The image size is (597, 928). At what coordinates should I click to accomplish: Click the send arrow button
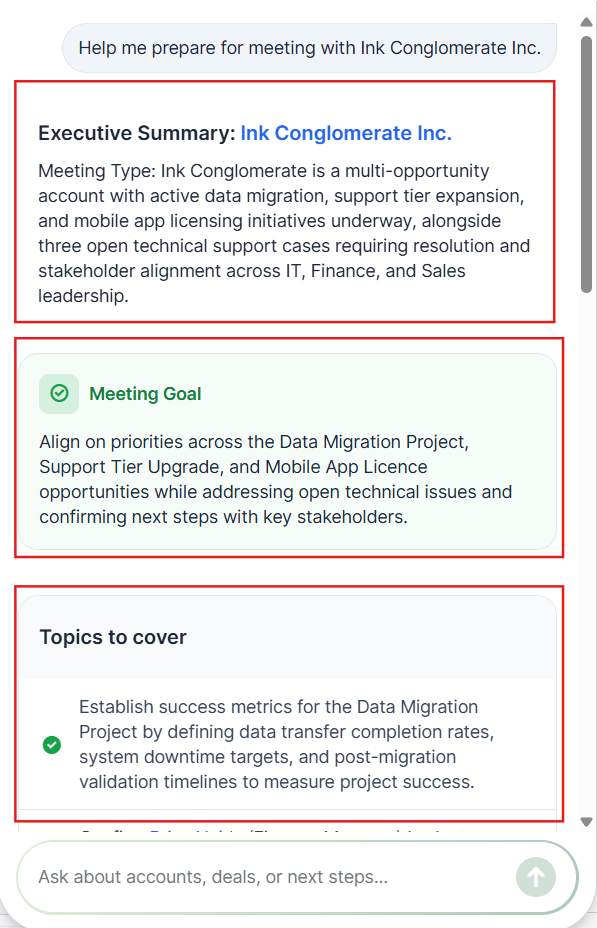535,877
